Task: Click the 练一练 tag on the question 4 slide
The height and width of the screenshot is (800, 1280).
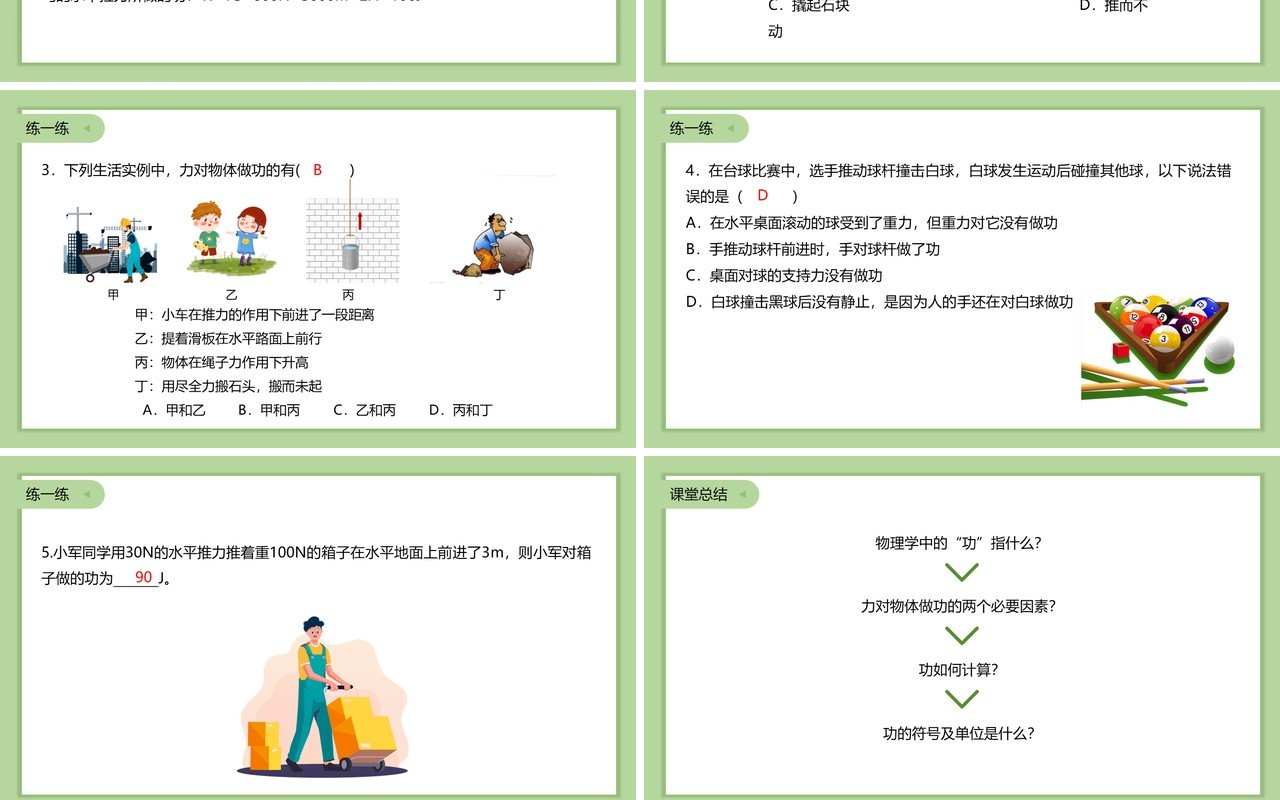Action: click(707, 128)
